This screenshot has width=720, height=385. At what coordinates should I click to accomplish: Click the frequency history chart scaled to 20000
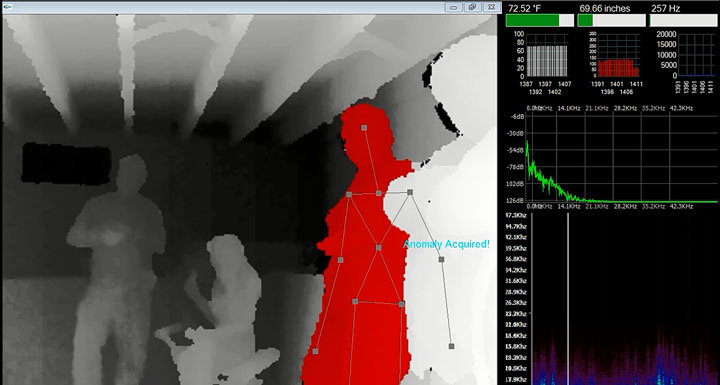click(x=697, y=55)
